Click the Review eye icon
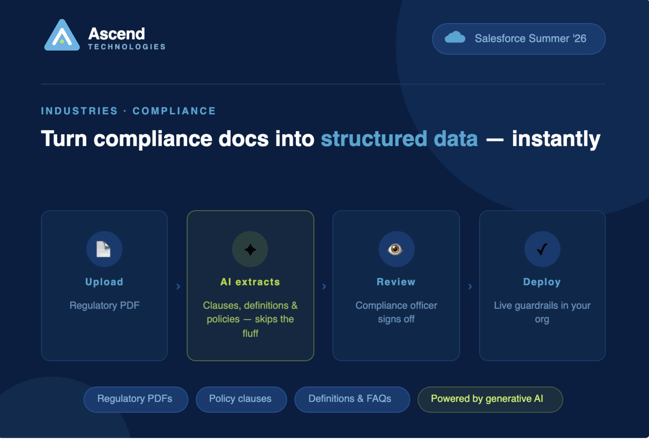Image resolution: width=649 pixels, height=439 pixels. click(396, 249)
